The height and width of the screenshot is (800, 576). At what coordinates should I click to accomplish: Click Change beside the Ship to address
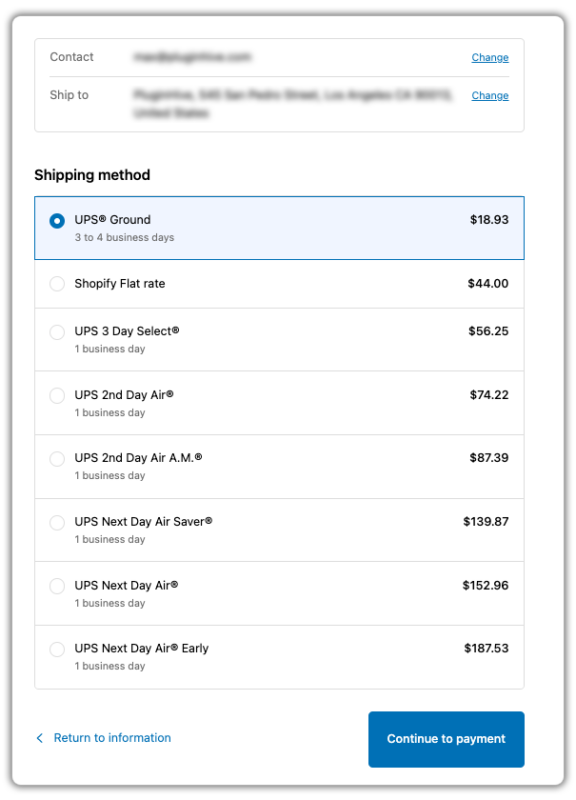[490, 95]
